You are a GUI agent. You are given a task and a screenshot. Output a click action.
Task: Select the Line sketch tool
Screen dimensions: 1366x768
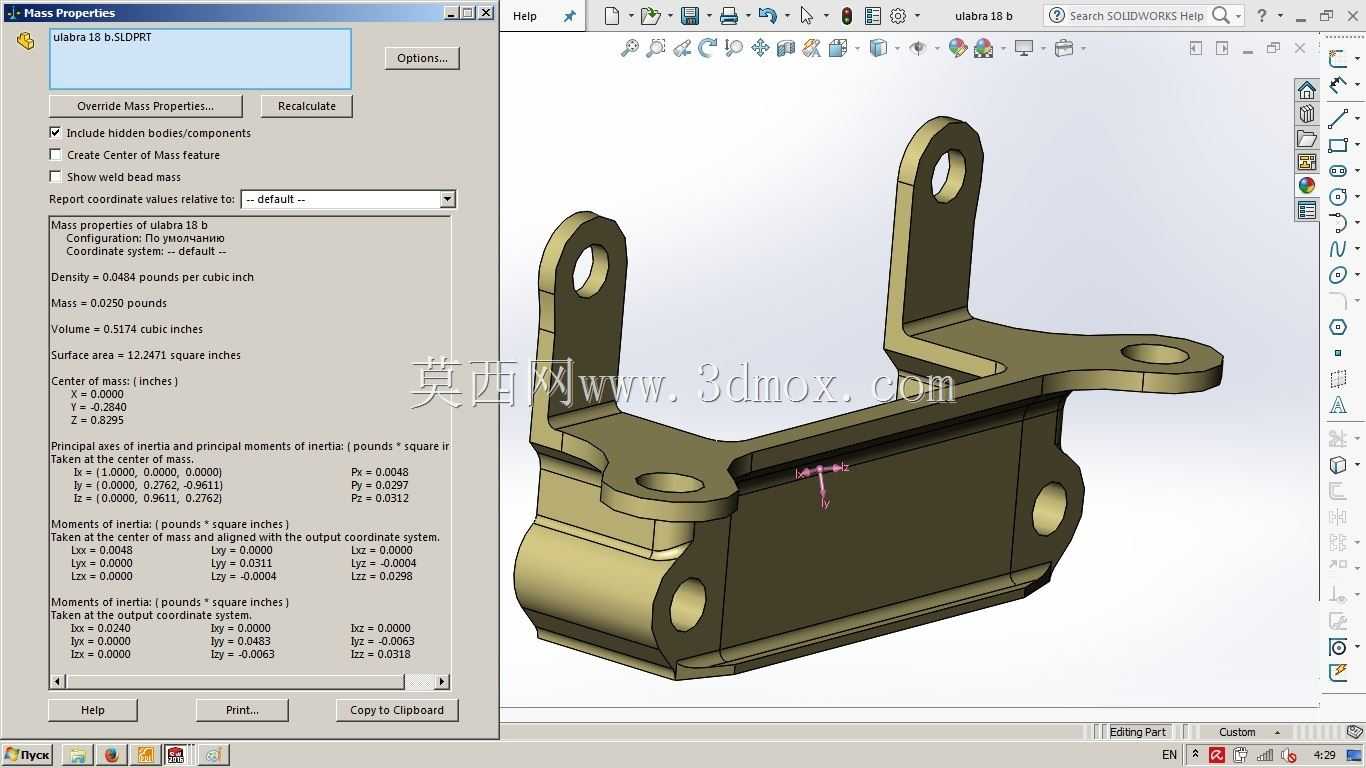tap(1338, 120)
